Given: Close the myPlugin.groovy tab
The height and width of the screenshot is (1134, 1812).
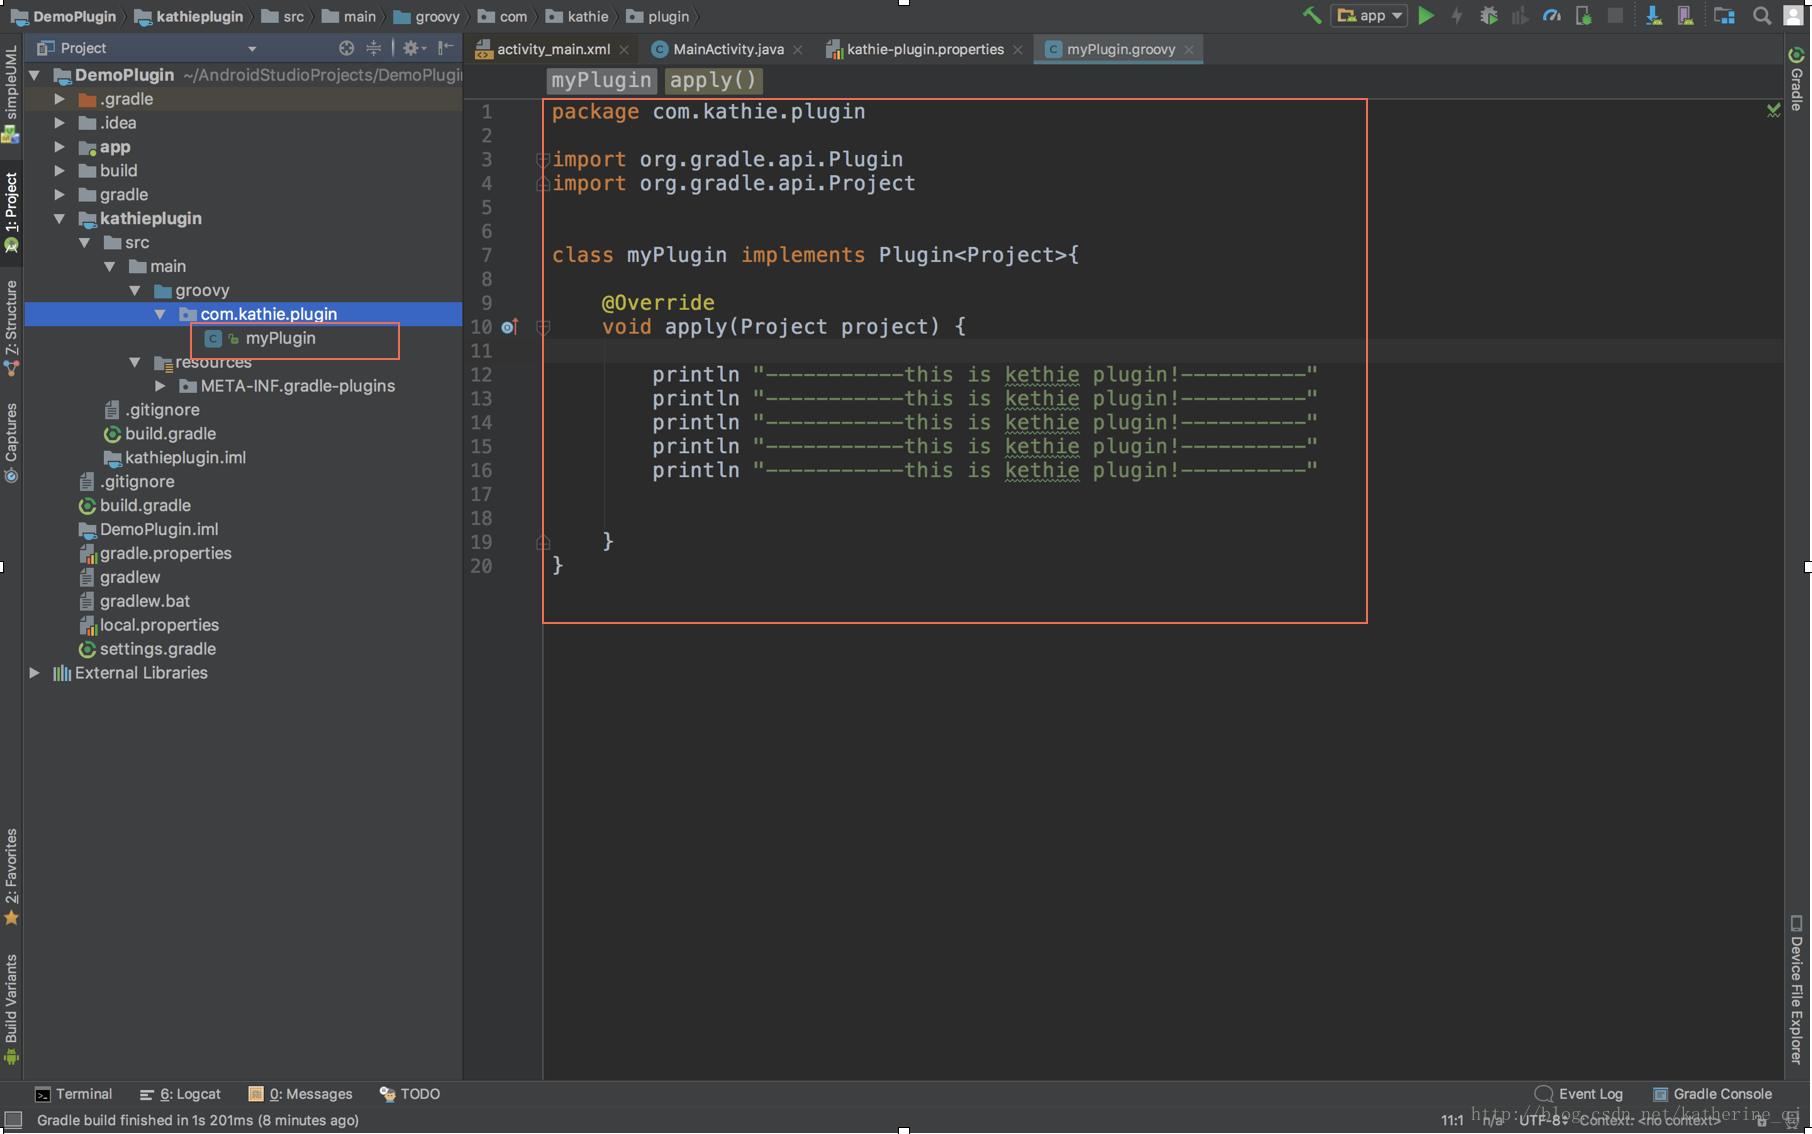Looking at the screenshot, I should coord(1189,49).
